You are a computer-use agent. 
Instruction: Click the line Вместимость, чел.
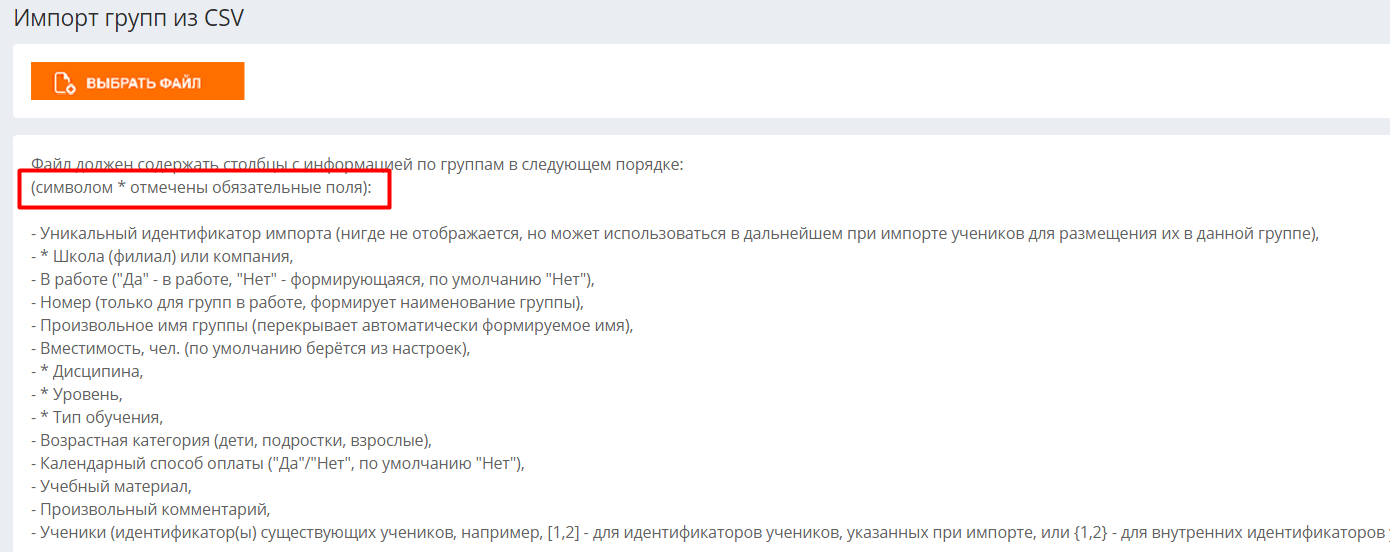click(x=250, y=349)
